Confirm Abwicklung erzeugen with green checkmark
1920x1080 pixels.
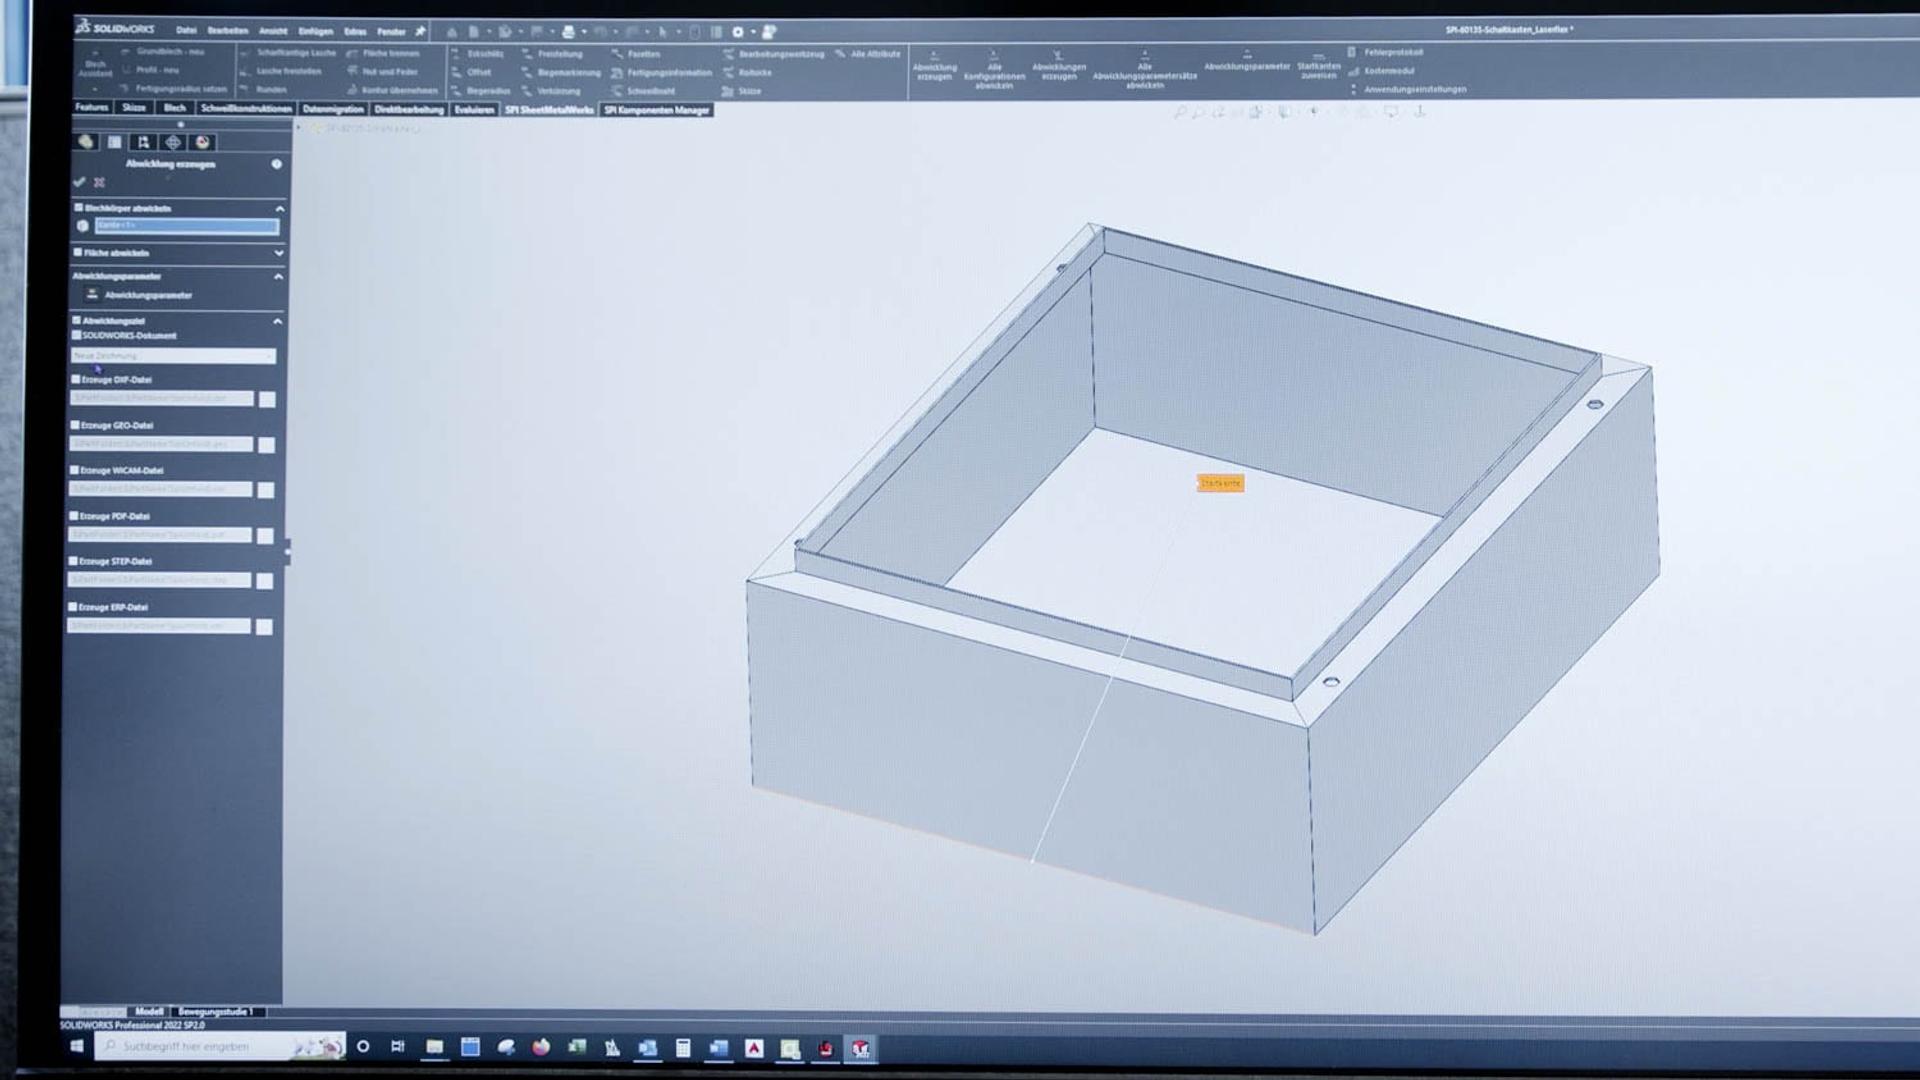coord(79,182)
